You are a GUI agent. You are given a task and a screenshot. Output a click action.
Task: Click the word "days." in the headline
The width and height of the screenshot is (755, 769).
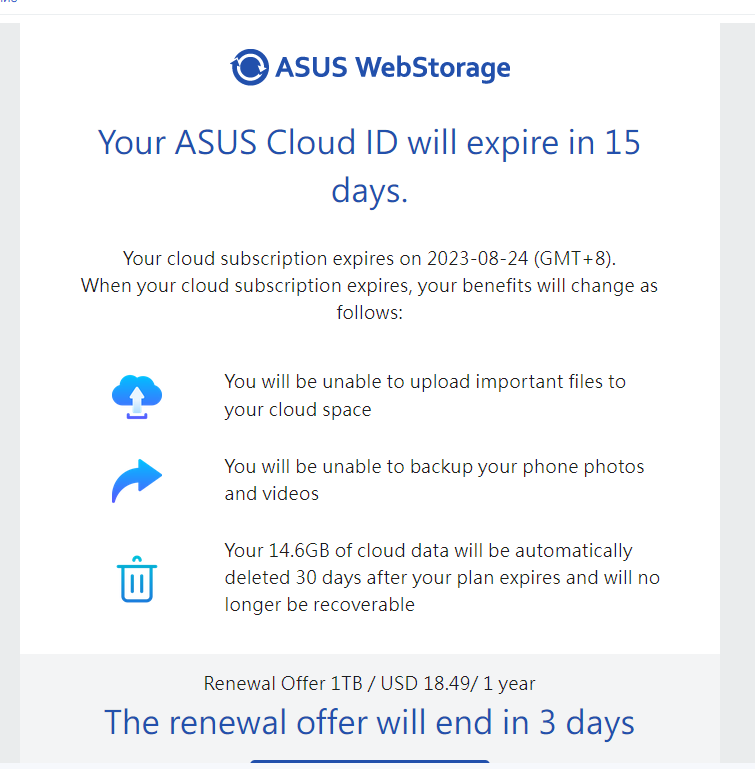(369, 189)
